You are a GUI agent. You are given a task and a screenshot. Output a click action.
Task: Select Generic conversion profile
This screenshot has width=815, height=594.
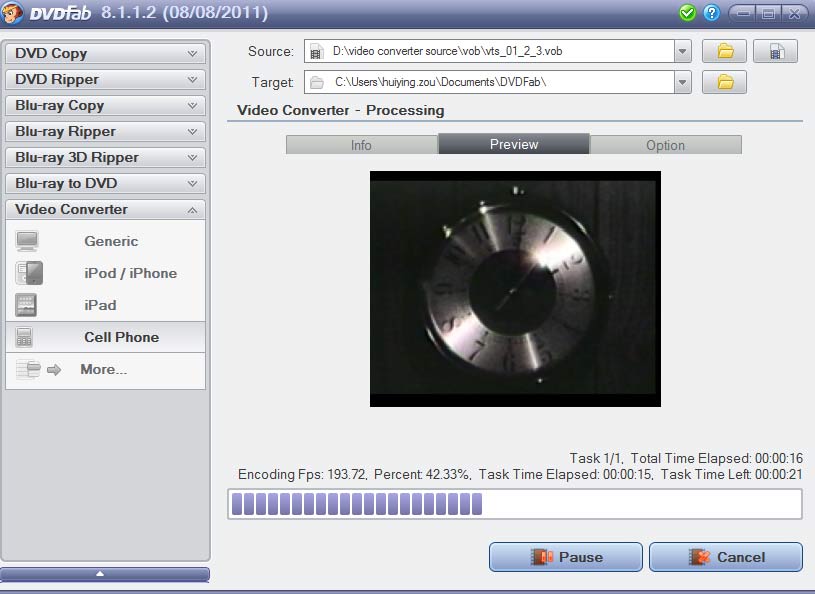(106, 241)
